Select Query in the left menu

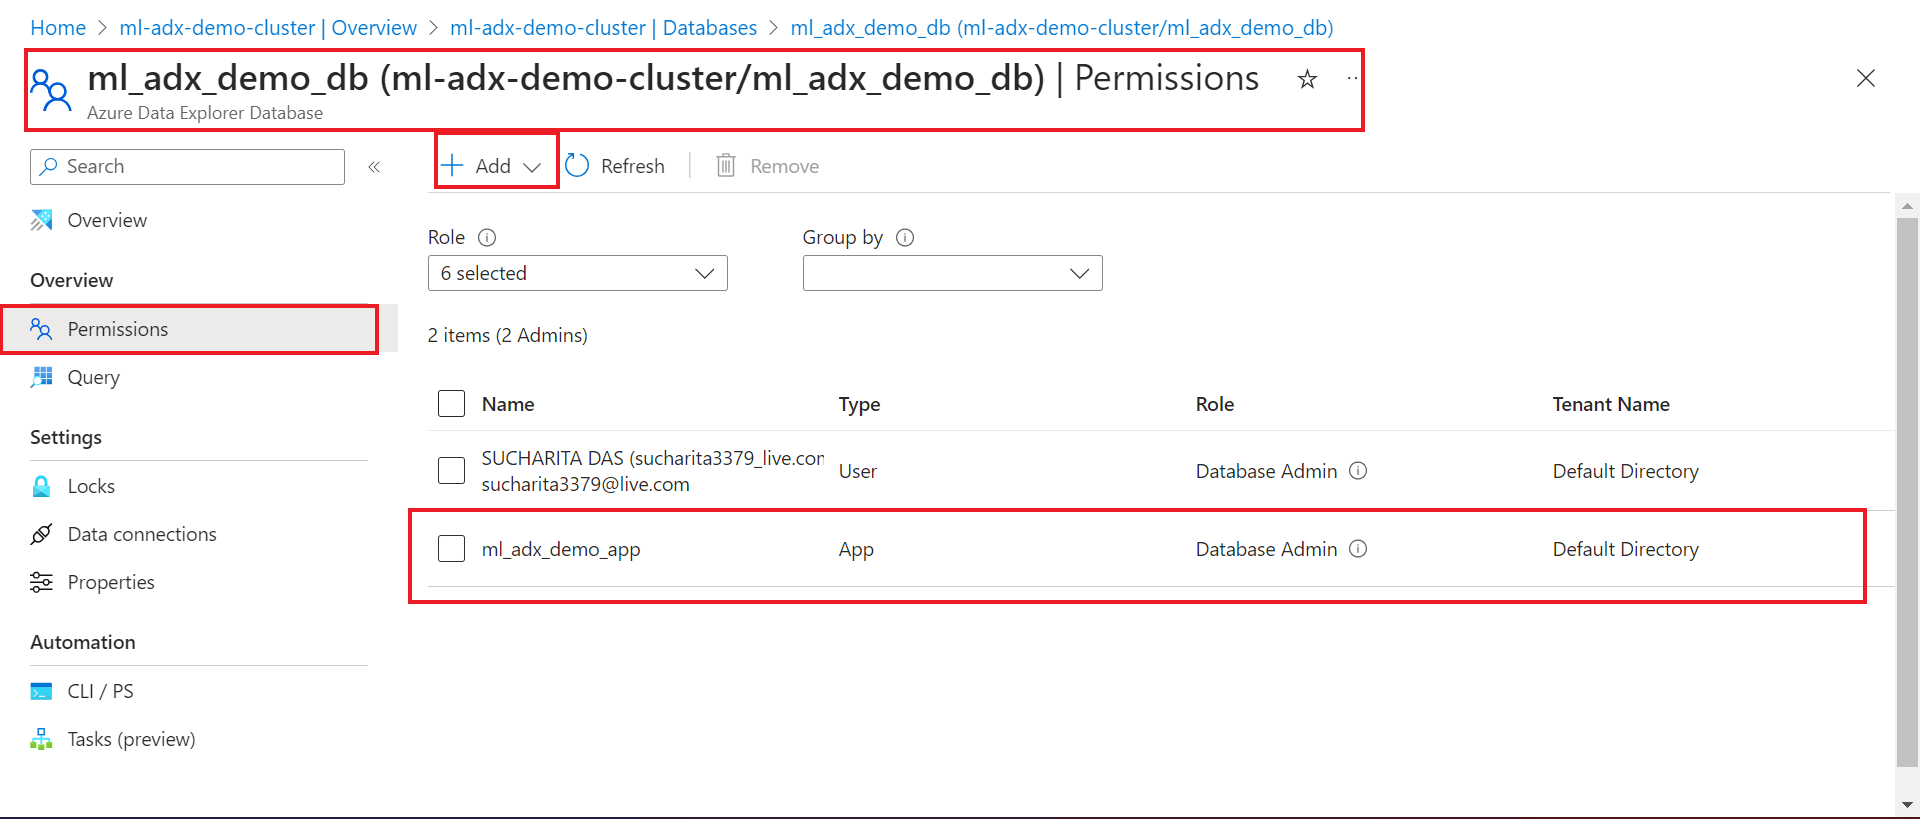pyautogui.click(x=93, y=377)
